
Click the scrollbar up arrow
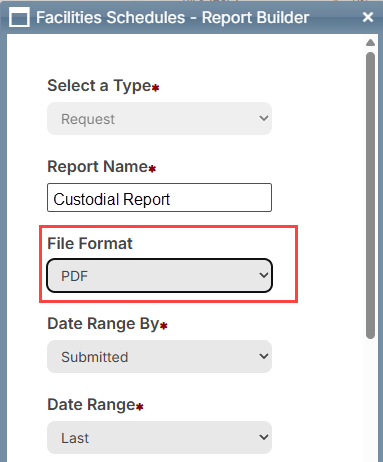pyautogui.click(x=370, y=43)
